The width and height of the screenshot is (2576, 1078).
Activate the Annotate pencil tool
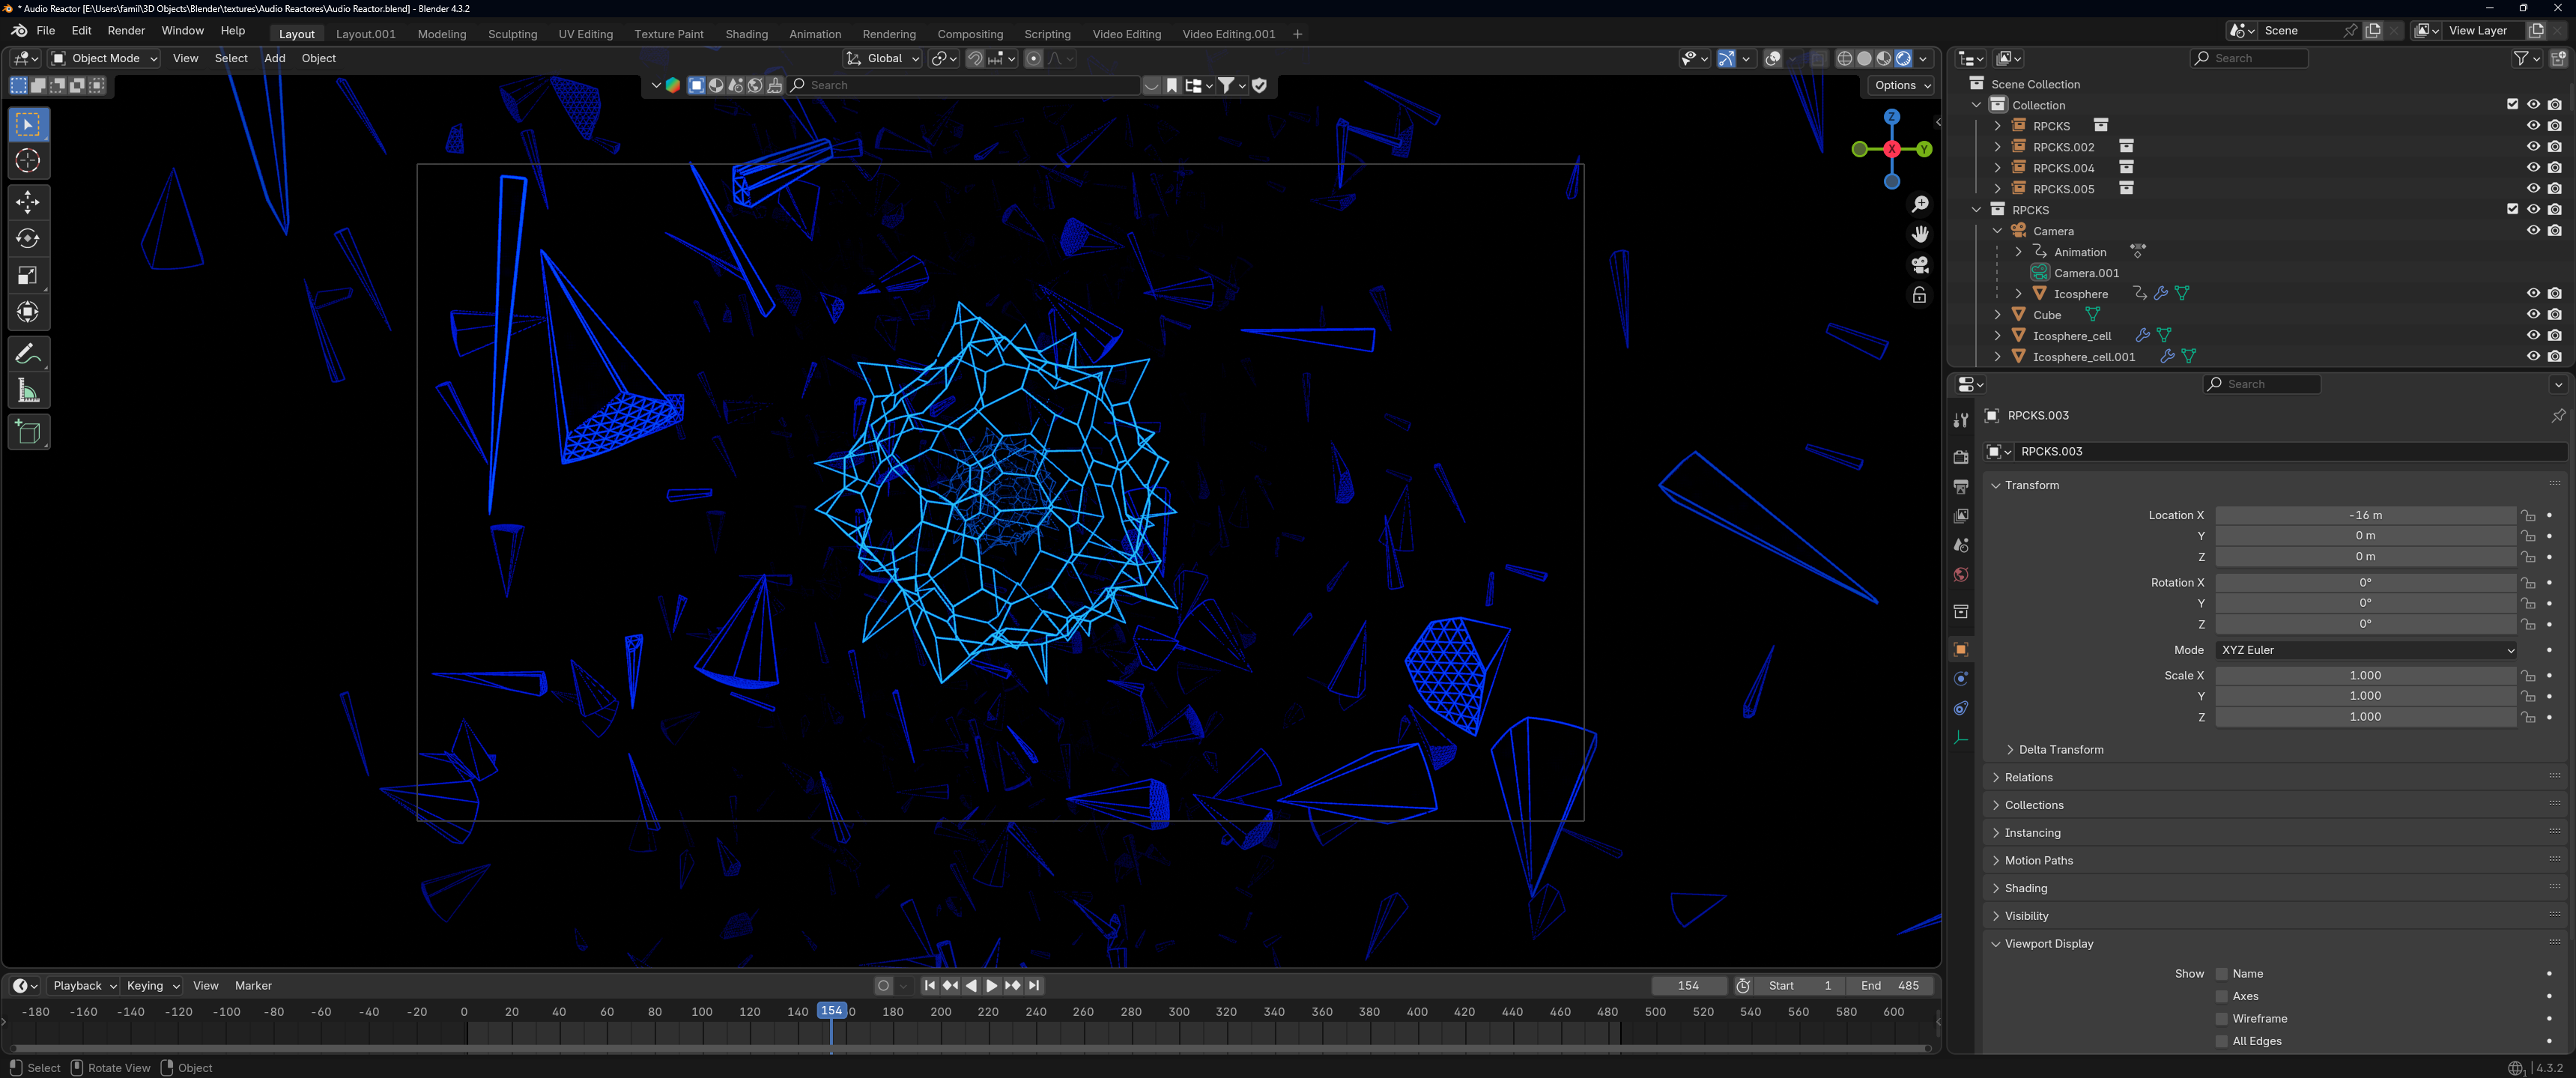[28, 354]
